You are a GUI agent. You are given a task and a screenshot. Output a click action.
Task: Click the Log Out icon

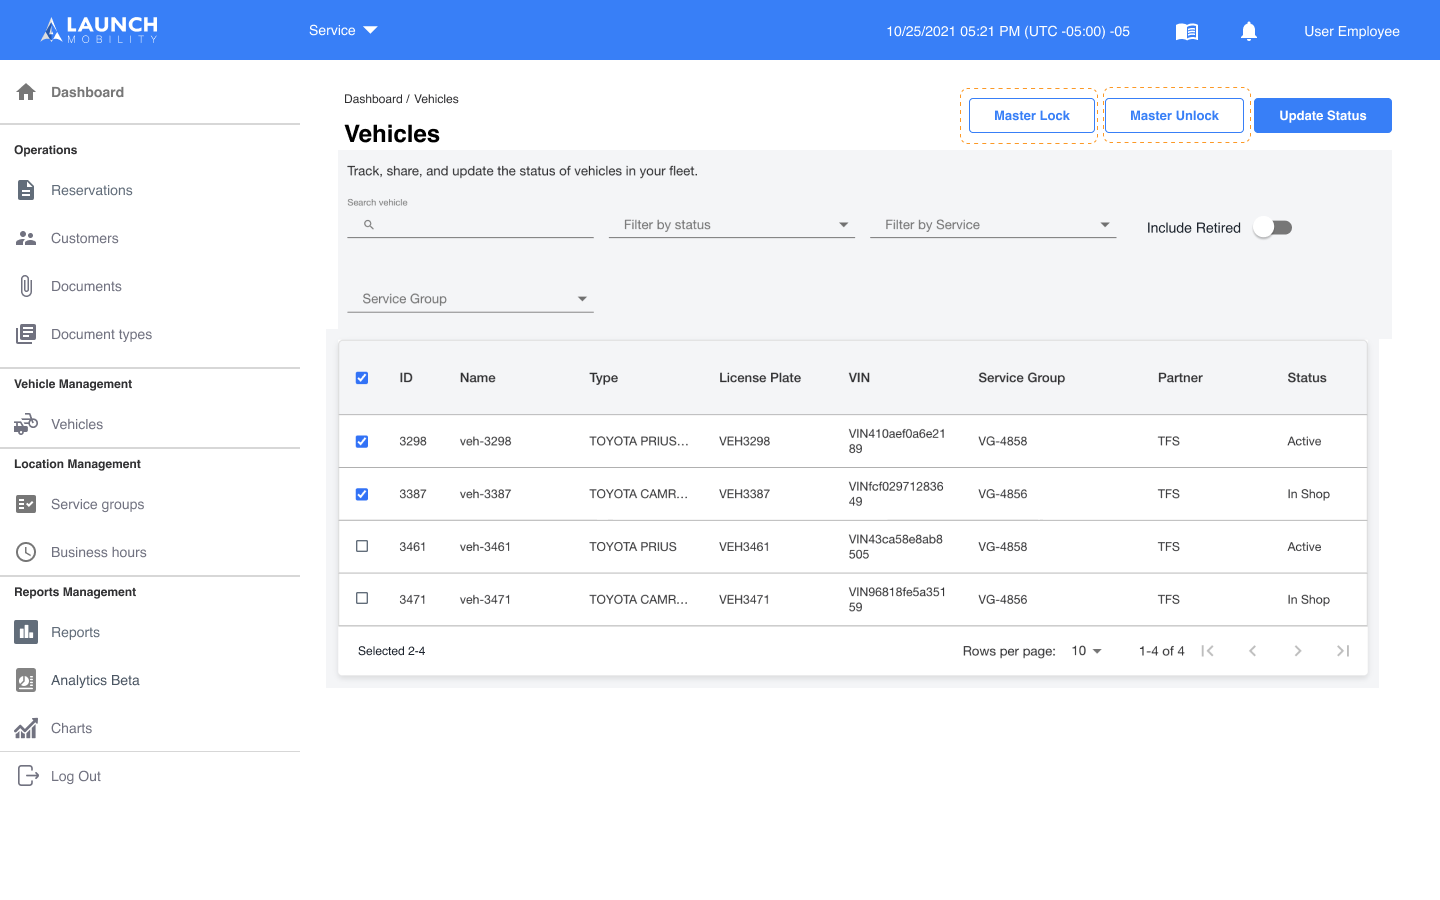(x=28, y=776)
